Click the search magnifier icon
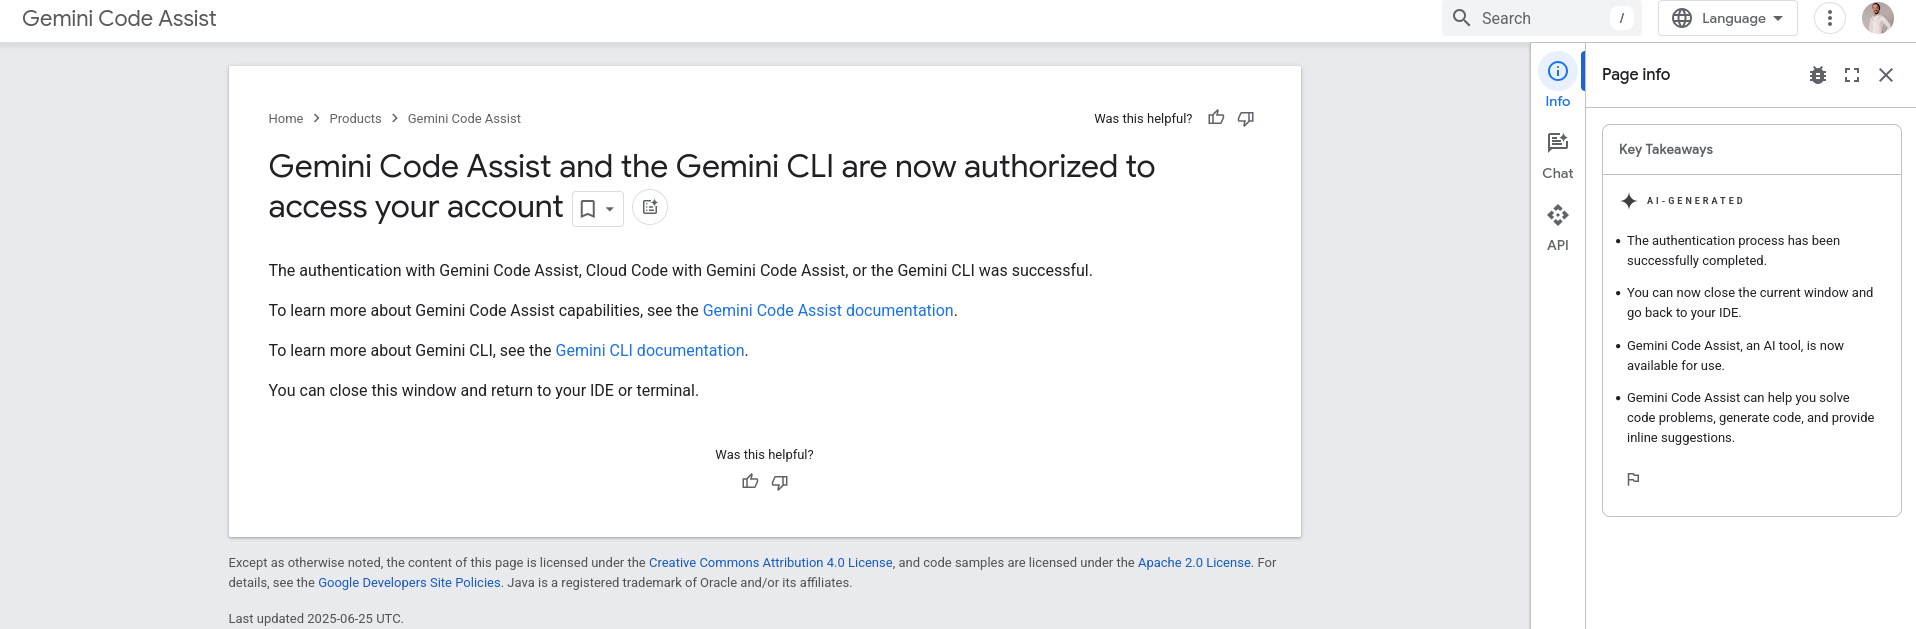 (x=1461, y=18)
